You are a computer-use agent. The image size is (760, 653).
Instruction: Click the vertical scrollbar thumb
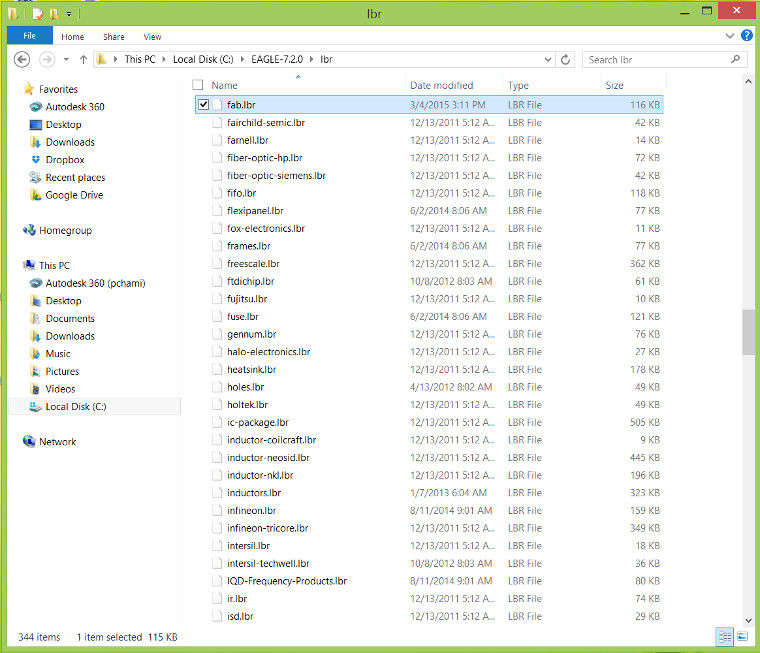point(748,332)
